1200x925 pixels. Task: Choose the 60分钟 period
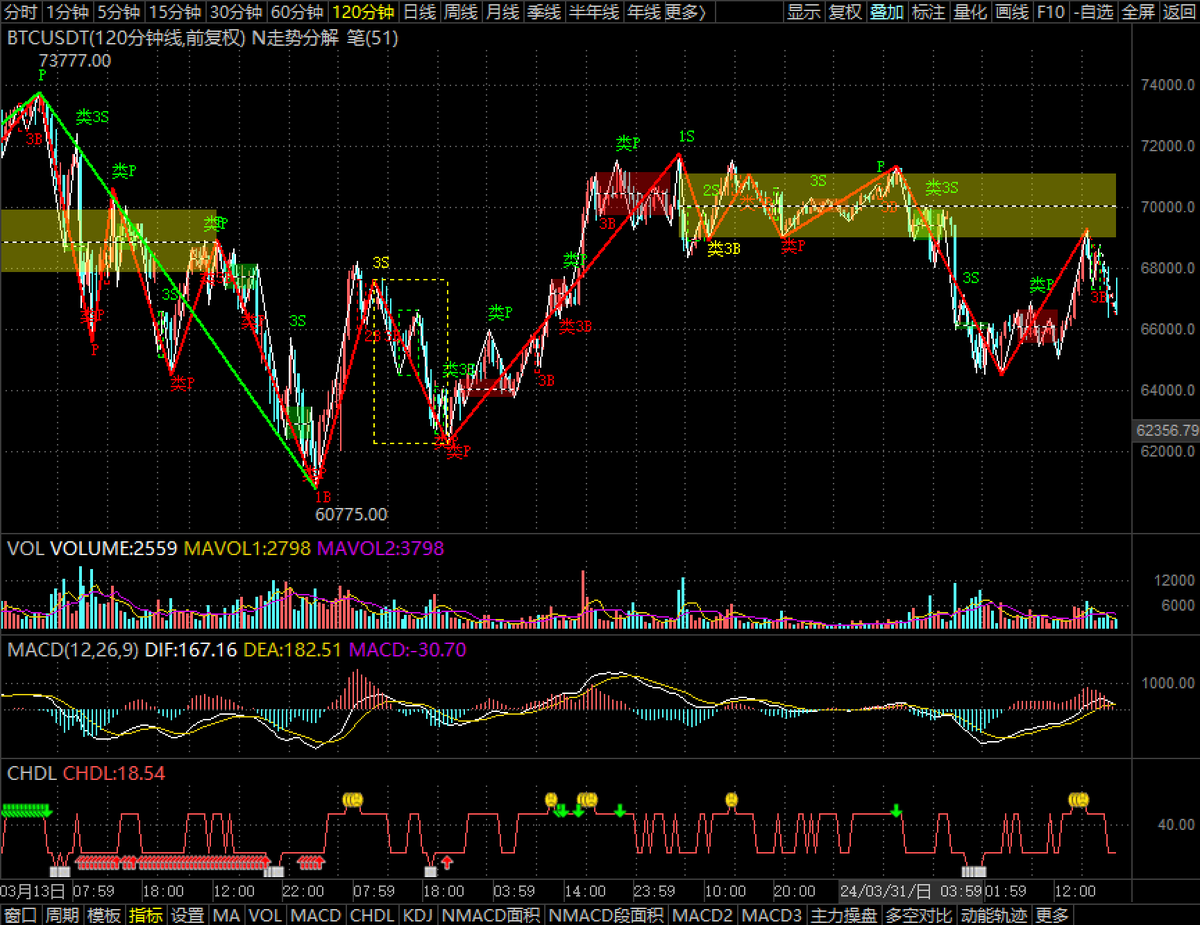pyautogui.click(x=297, y=12)
